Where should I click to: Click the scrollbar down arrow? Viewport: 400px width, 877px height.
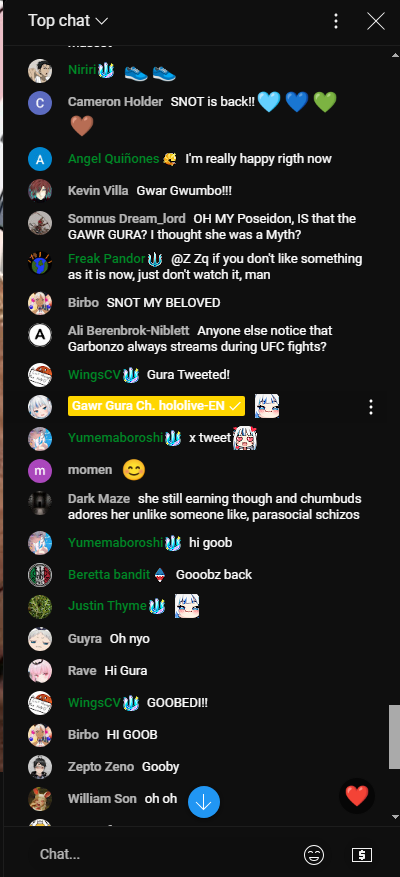point(395,817)
